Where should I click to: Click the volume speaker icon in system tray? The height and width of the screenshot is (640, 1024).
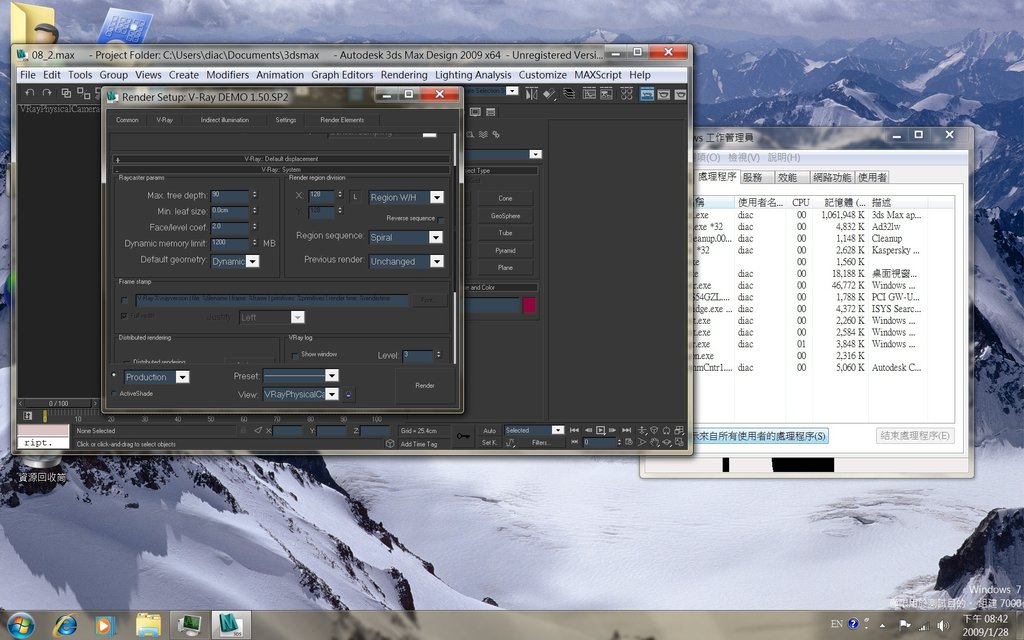tap(942, 625)
